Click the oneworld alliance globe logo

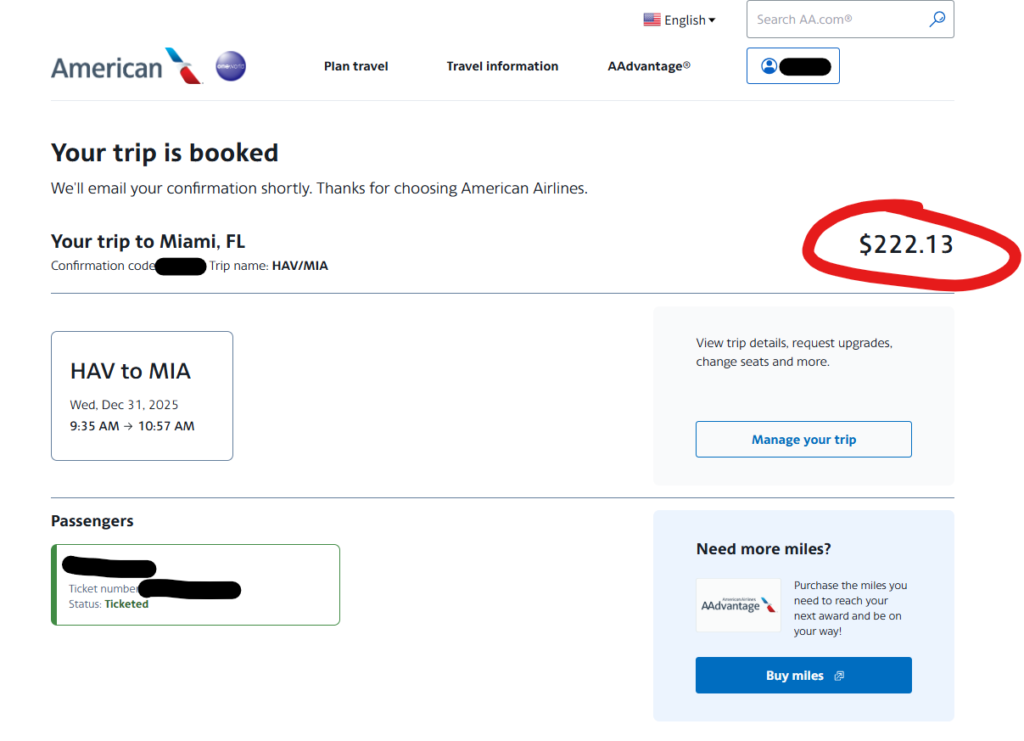[x=231, y=67]
